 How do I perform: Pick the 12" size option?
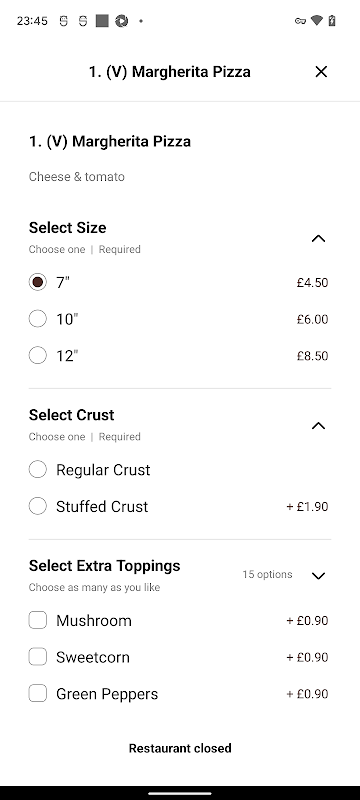(38, 356)
